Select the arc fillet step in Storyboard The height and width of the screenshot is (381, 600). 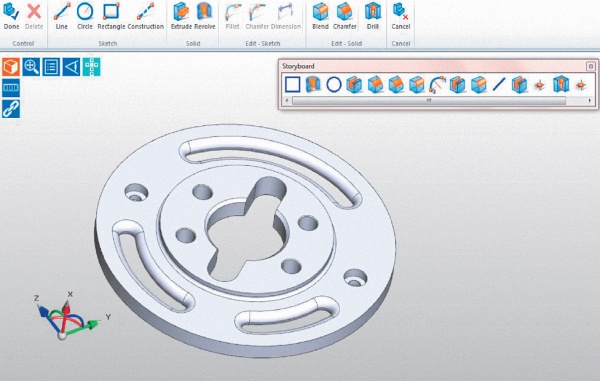coord(437,84)
